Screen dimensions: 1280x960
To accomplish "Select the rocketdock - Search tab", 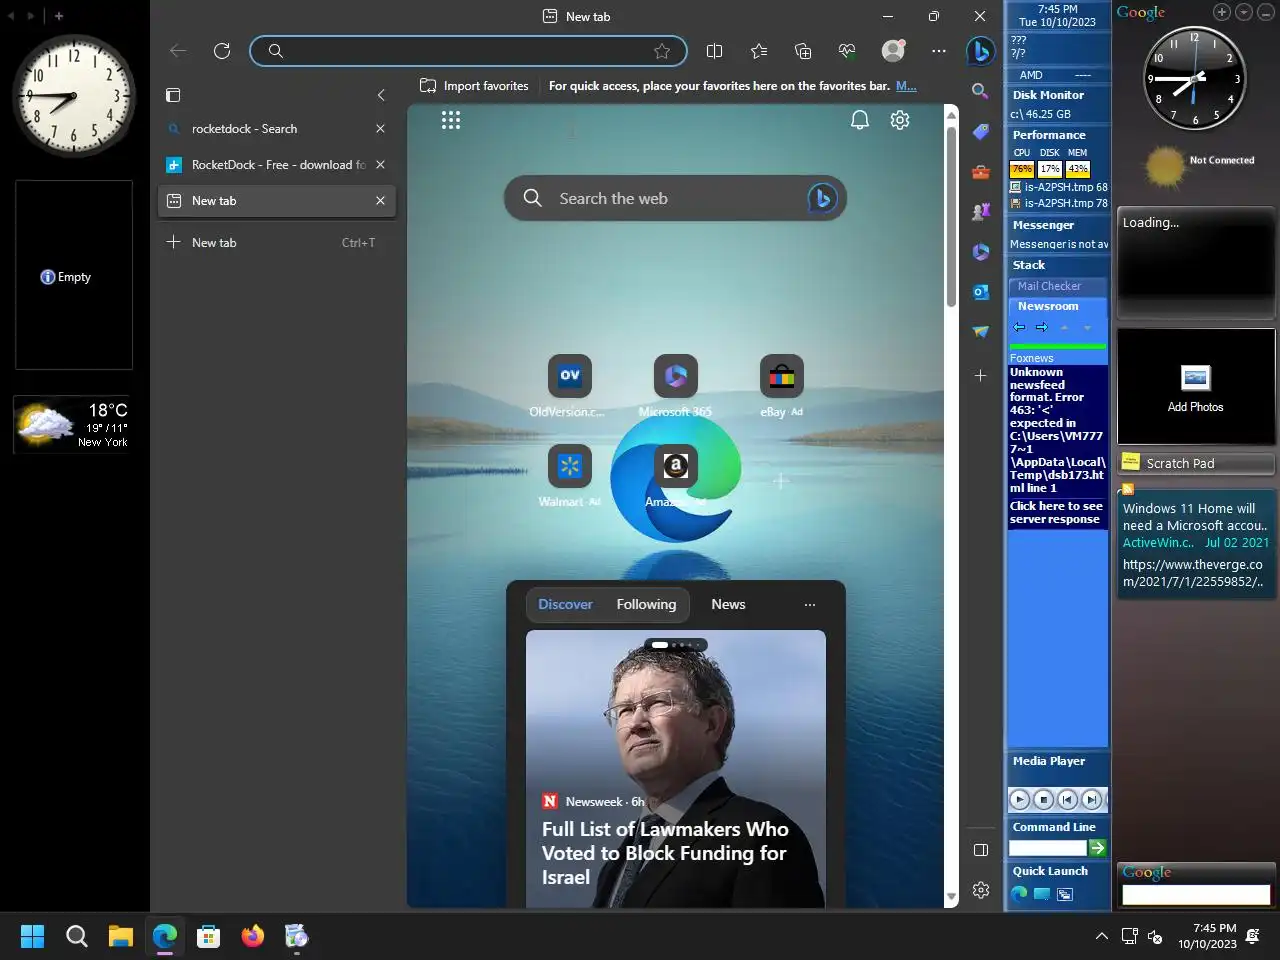I will pyautogui.click(x=264, y=129).
